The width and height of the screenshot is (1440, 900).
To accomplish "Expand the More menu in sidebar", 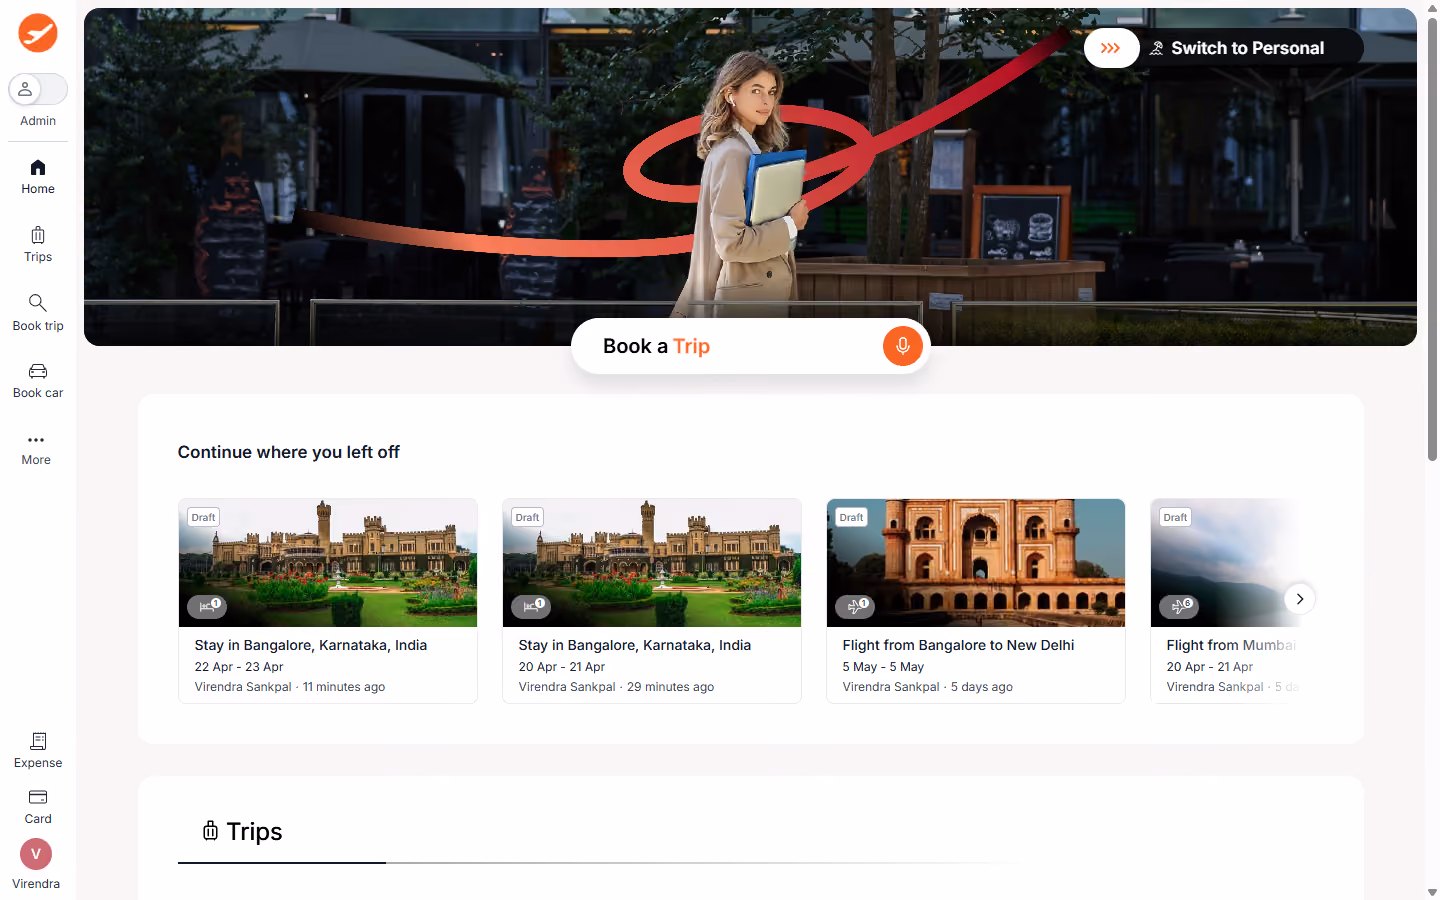I will (36, 449).
